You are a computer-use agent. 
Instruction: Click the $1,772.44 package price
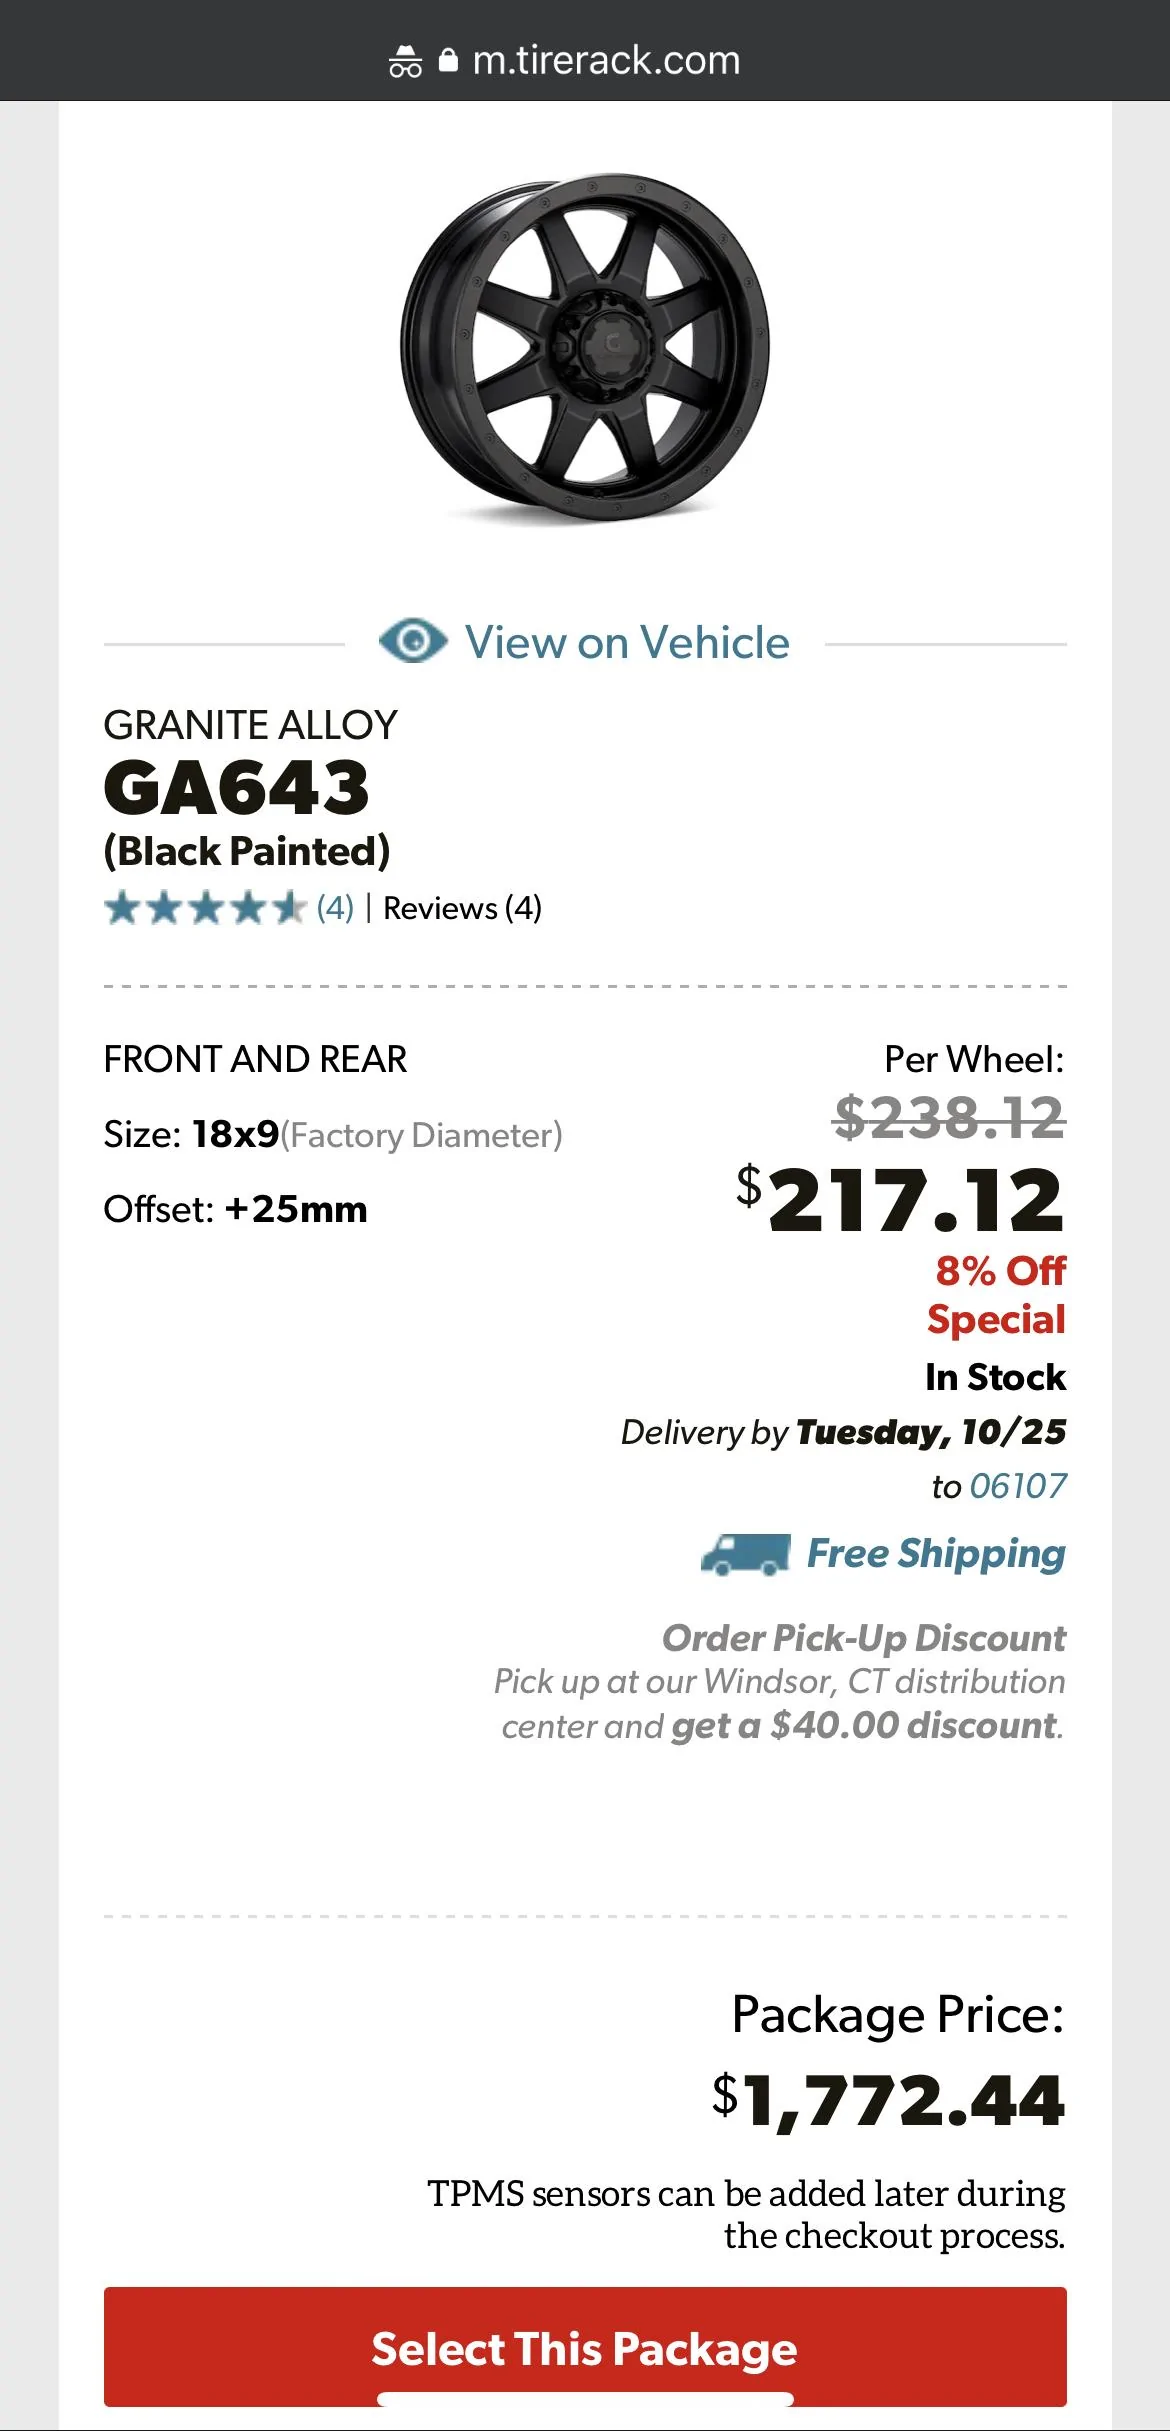point(888,2100)
